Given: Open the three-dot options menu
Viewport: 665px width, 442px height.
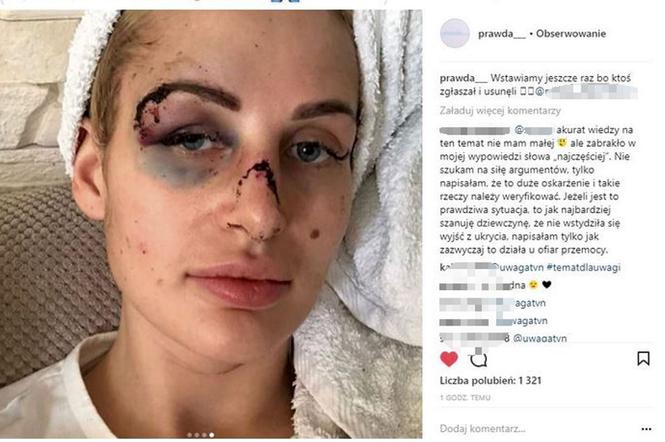Looking at the screenshot, I should pyautogui.click(x=646, y=429).
